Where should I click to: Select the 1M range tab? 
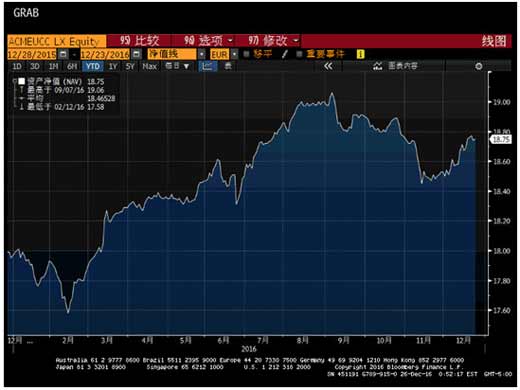coord(53,66)
